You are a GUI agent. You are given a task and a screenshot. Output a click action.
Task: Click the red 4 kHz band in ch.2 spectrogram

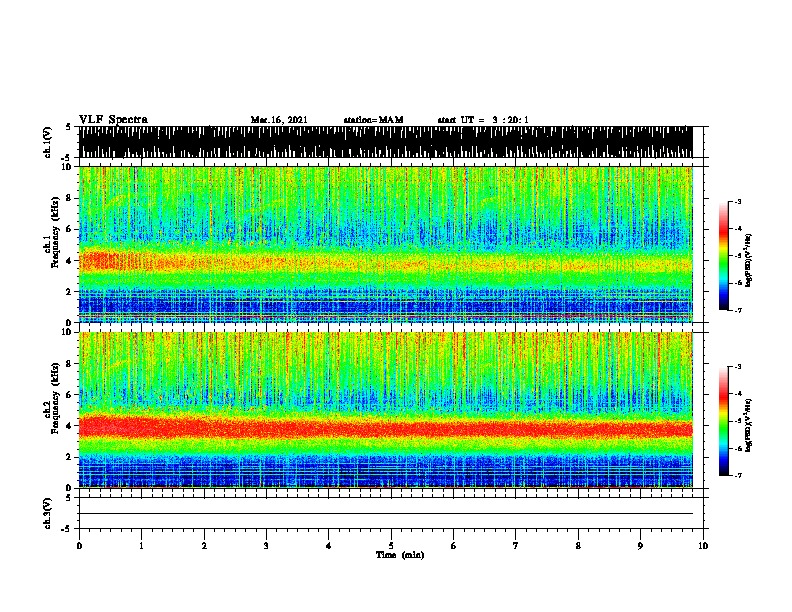[x=386, y=427]
